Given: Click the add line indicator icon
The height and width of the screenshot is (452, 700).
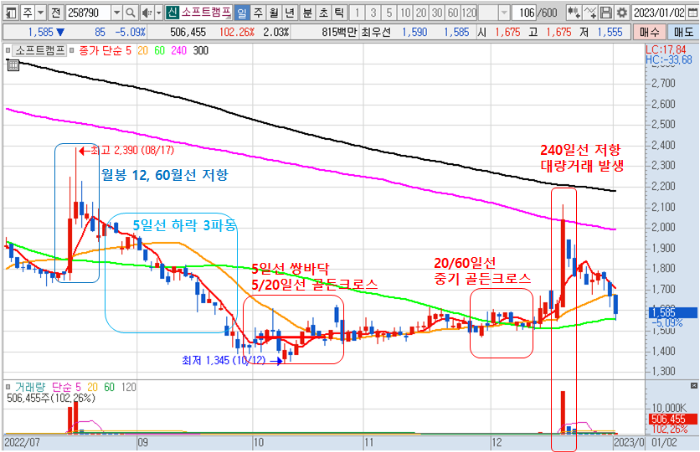Looking at the screenshot, I should click(x=590, y=13).
